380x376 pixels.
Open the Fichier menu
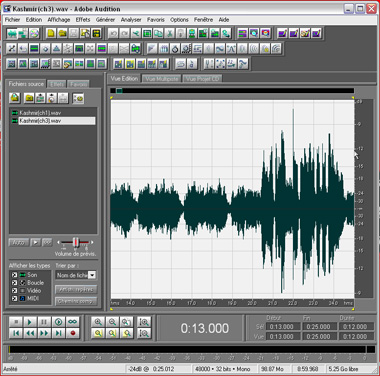12,20
